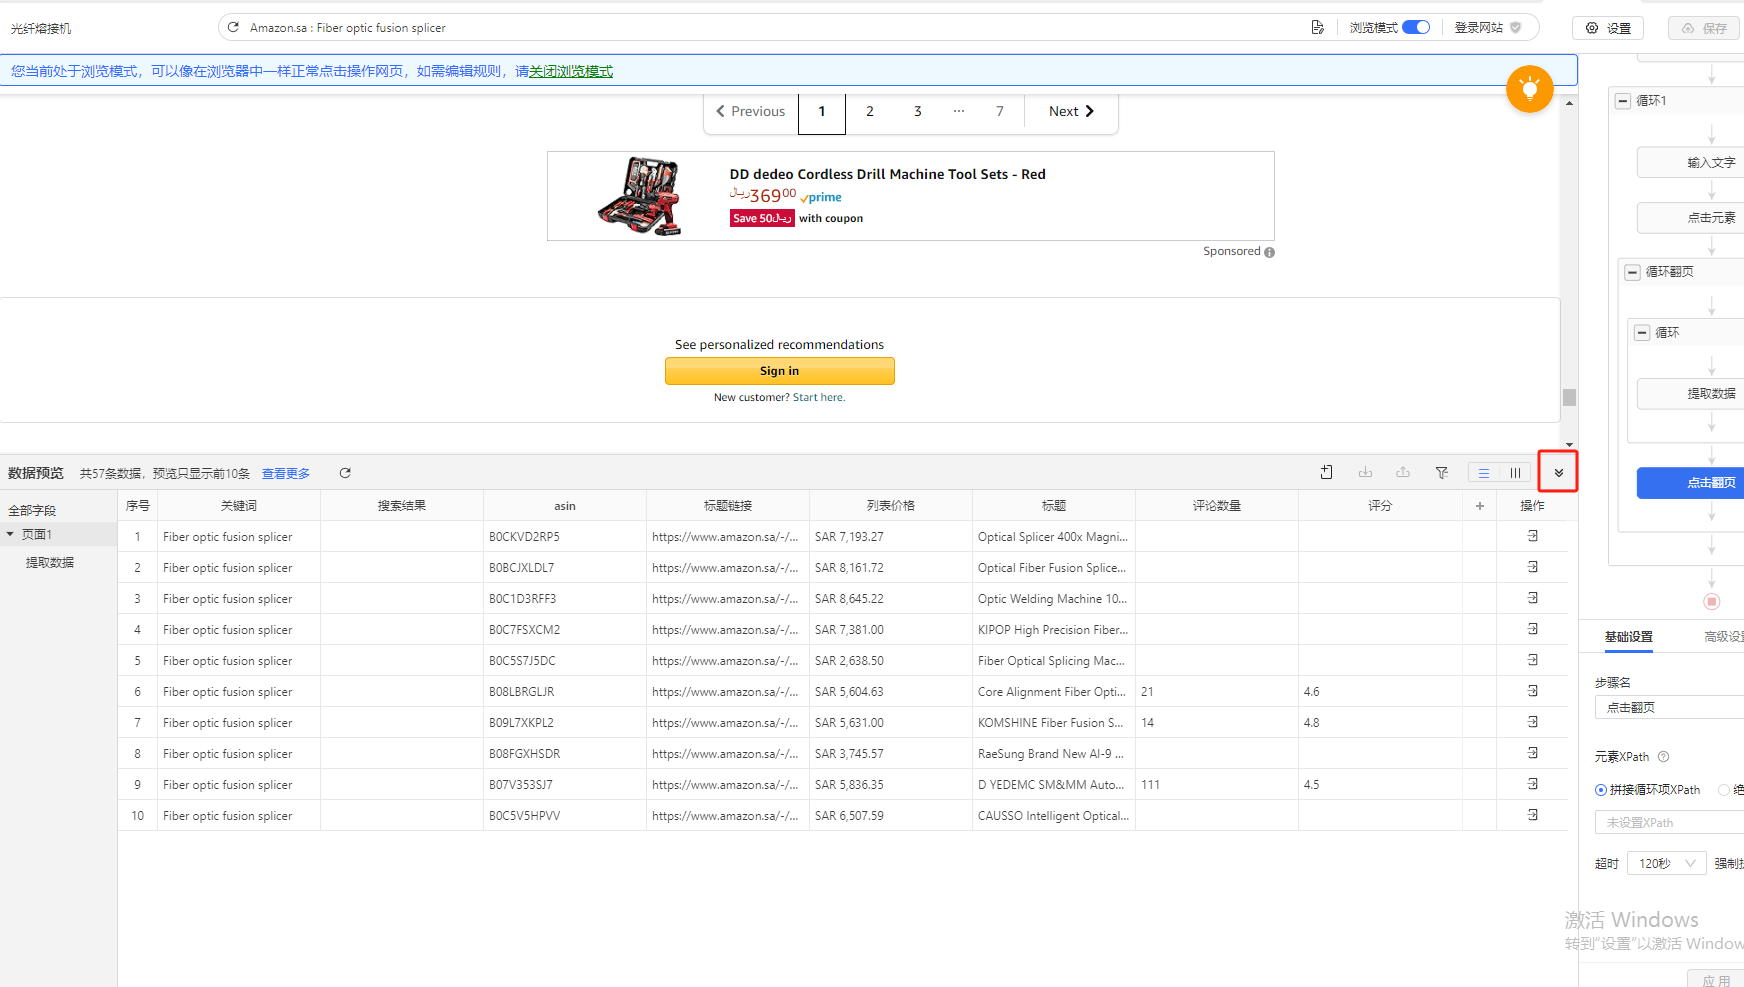Click the asin column header
Viewport: 1744px width, 987px height.
565,506
